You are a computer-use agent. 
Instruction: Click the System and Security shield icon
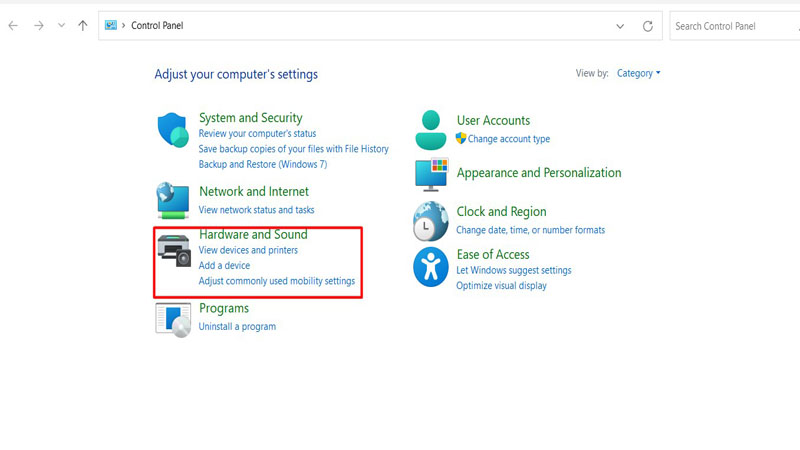[173, 131]
